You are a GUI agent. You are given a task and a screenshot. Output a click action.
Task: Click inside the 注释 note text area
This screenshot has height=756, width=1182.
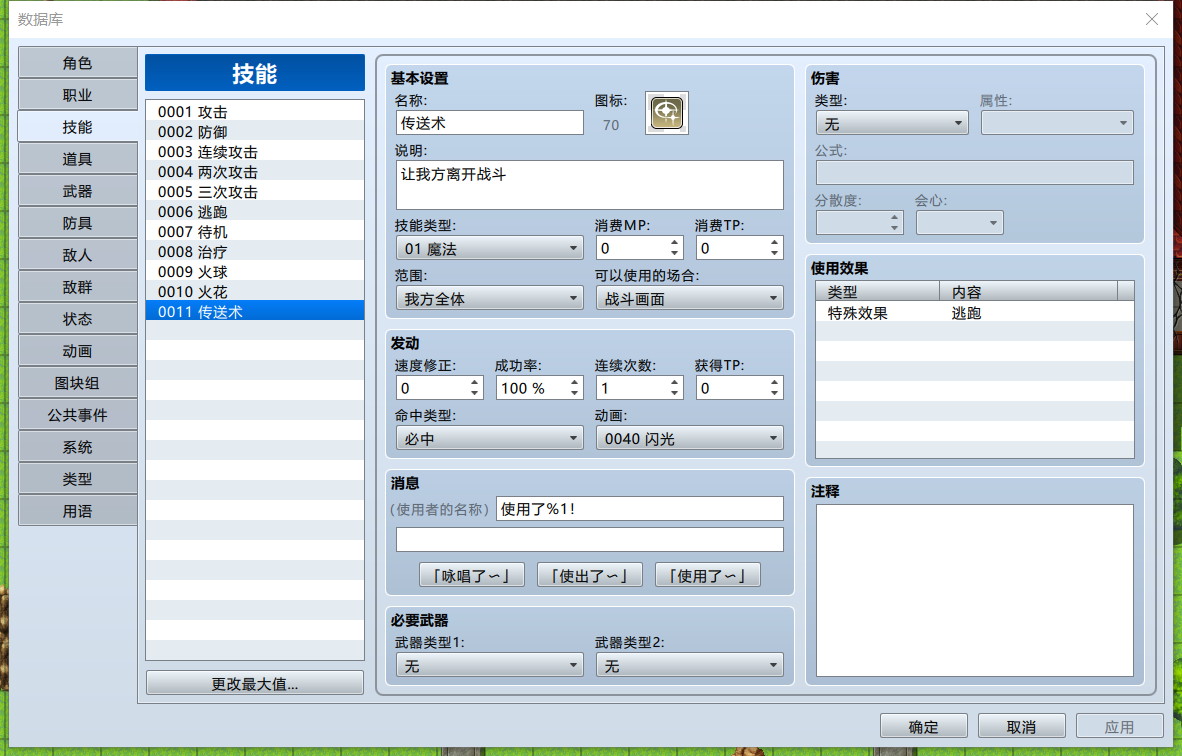point(975,590)
